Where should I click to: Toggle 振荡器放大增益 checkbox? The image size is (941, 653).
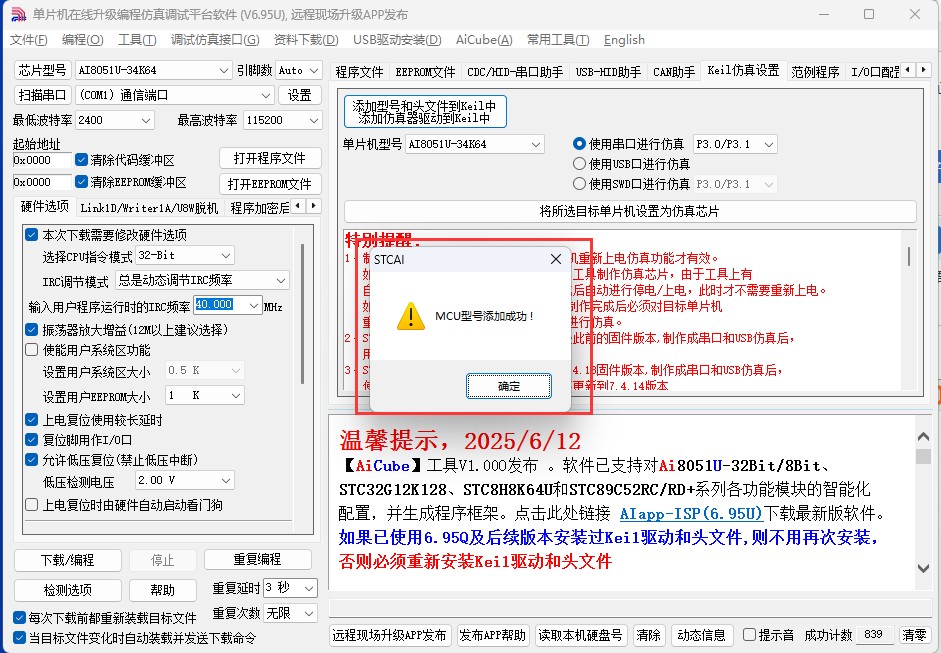click(32, 330)
